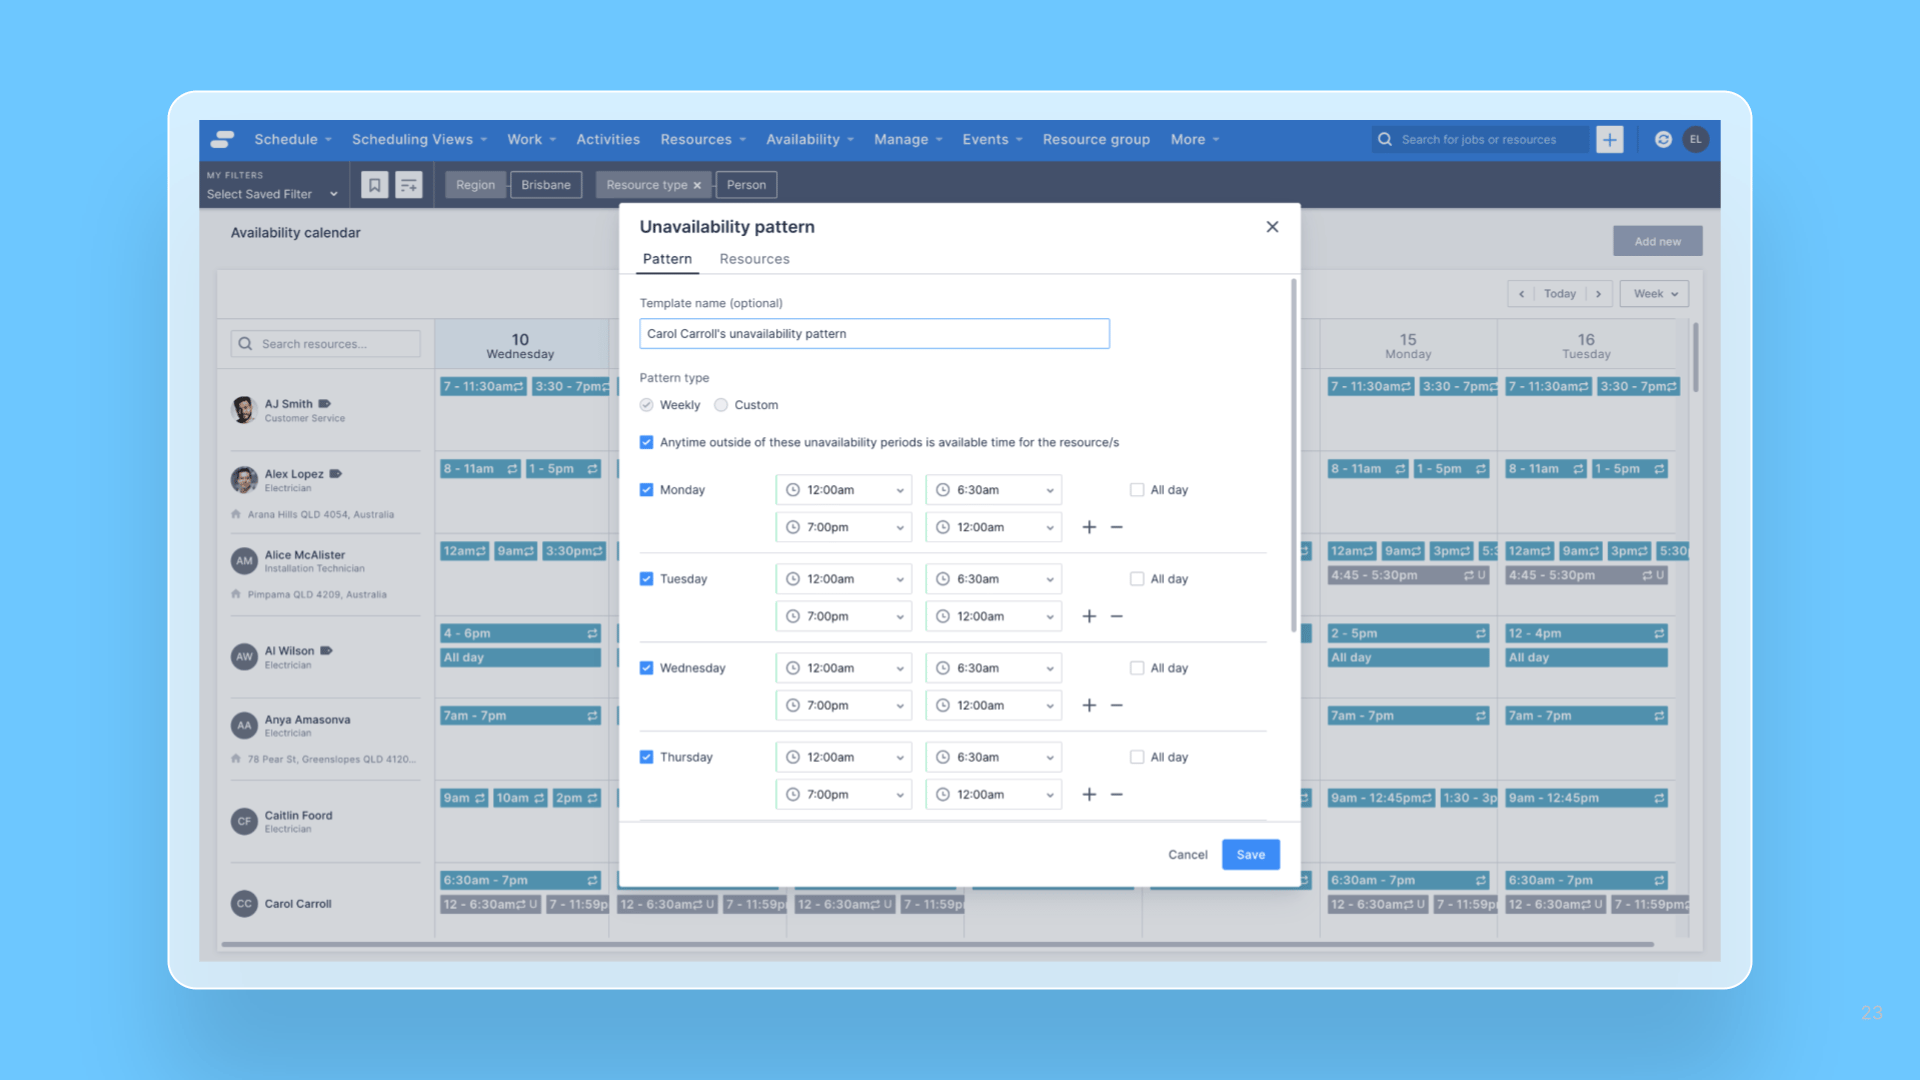Click the Today button
Image resolution: width=1920 pixels, height=1080 pixels.
point(1560,294)
